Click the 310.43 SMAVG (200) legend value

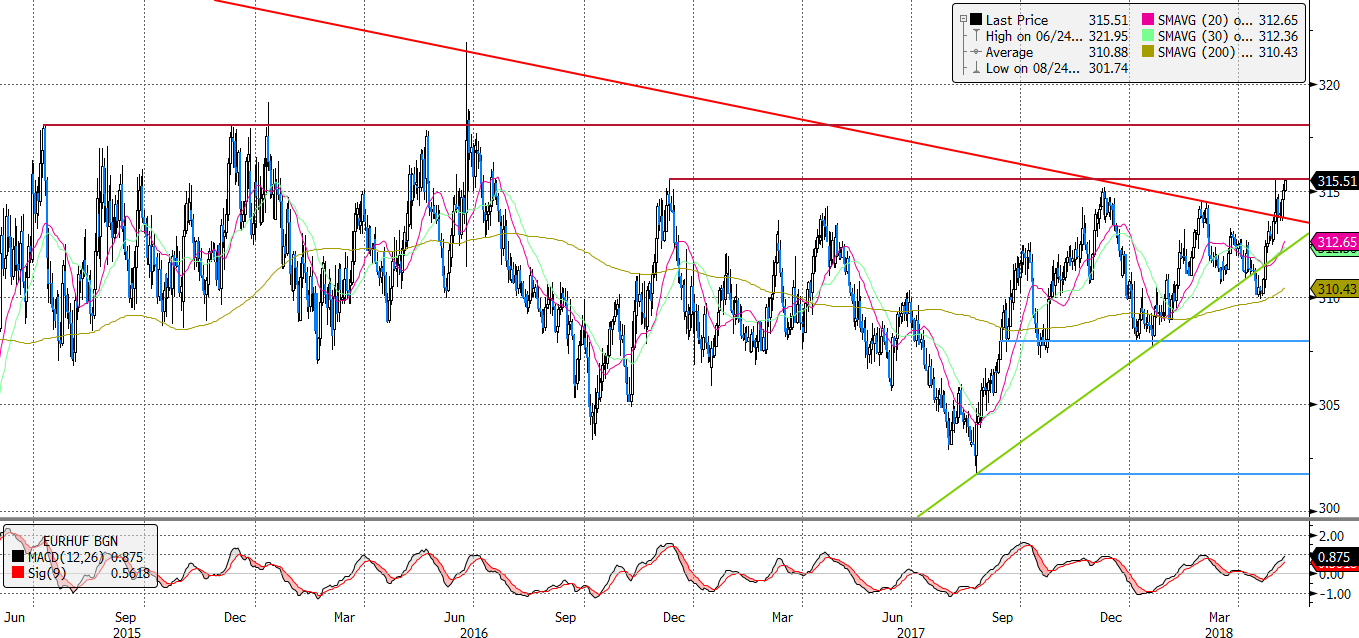[1277, 52]
